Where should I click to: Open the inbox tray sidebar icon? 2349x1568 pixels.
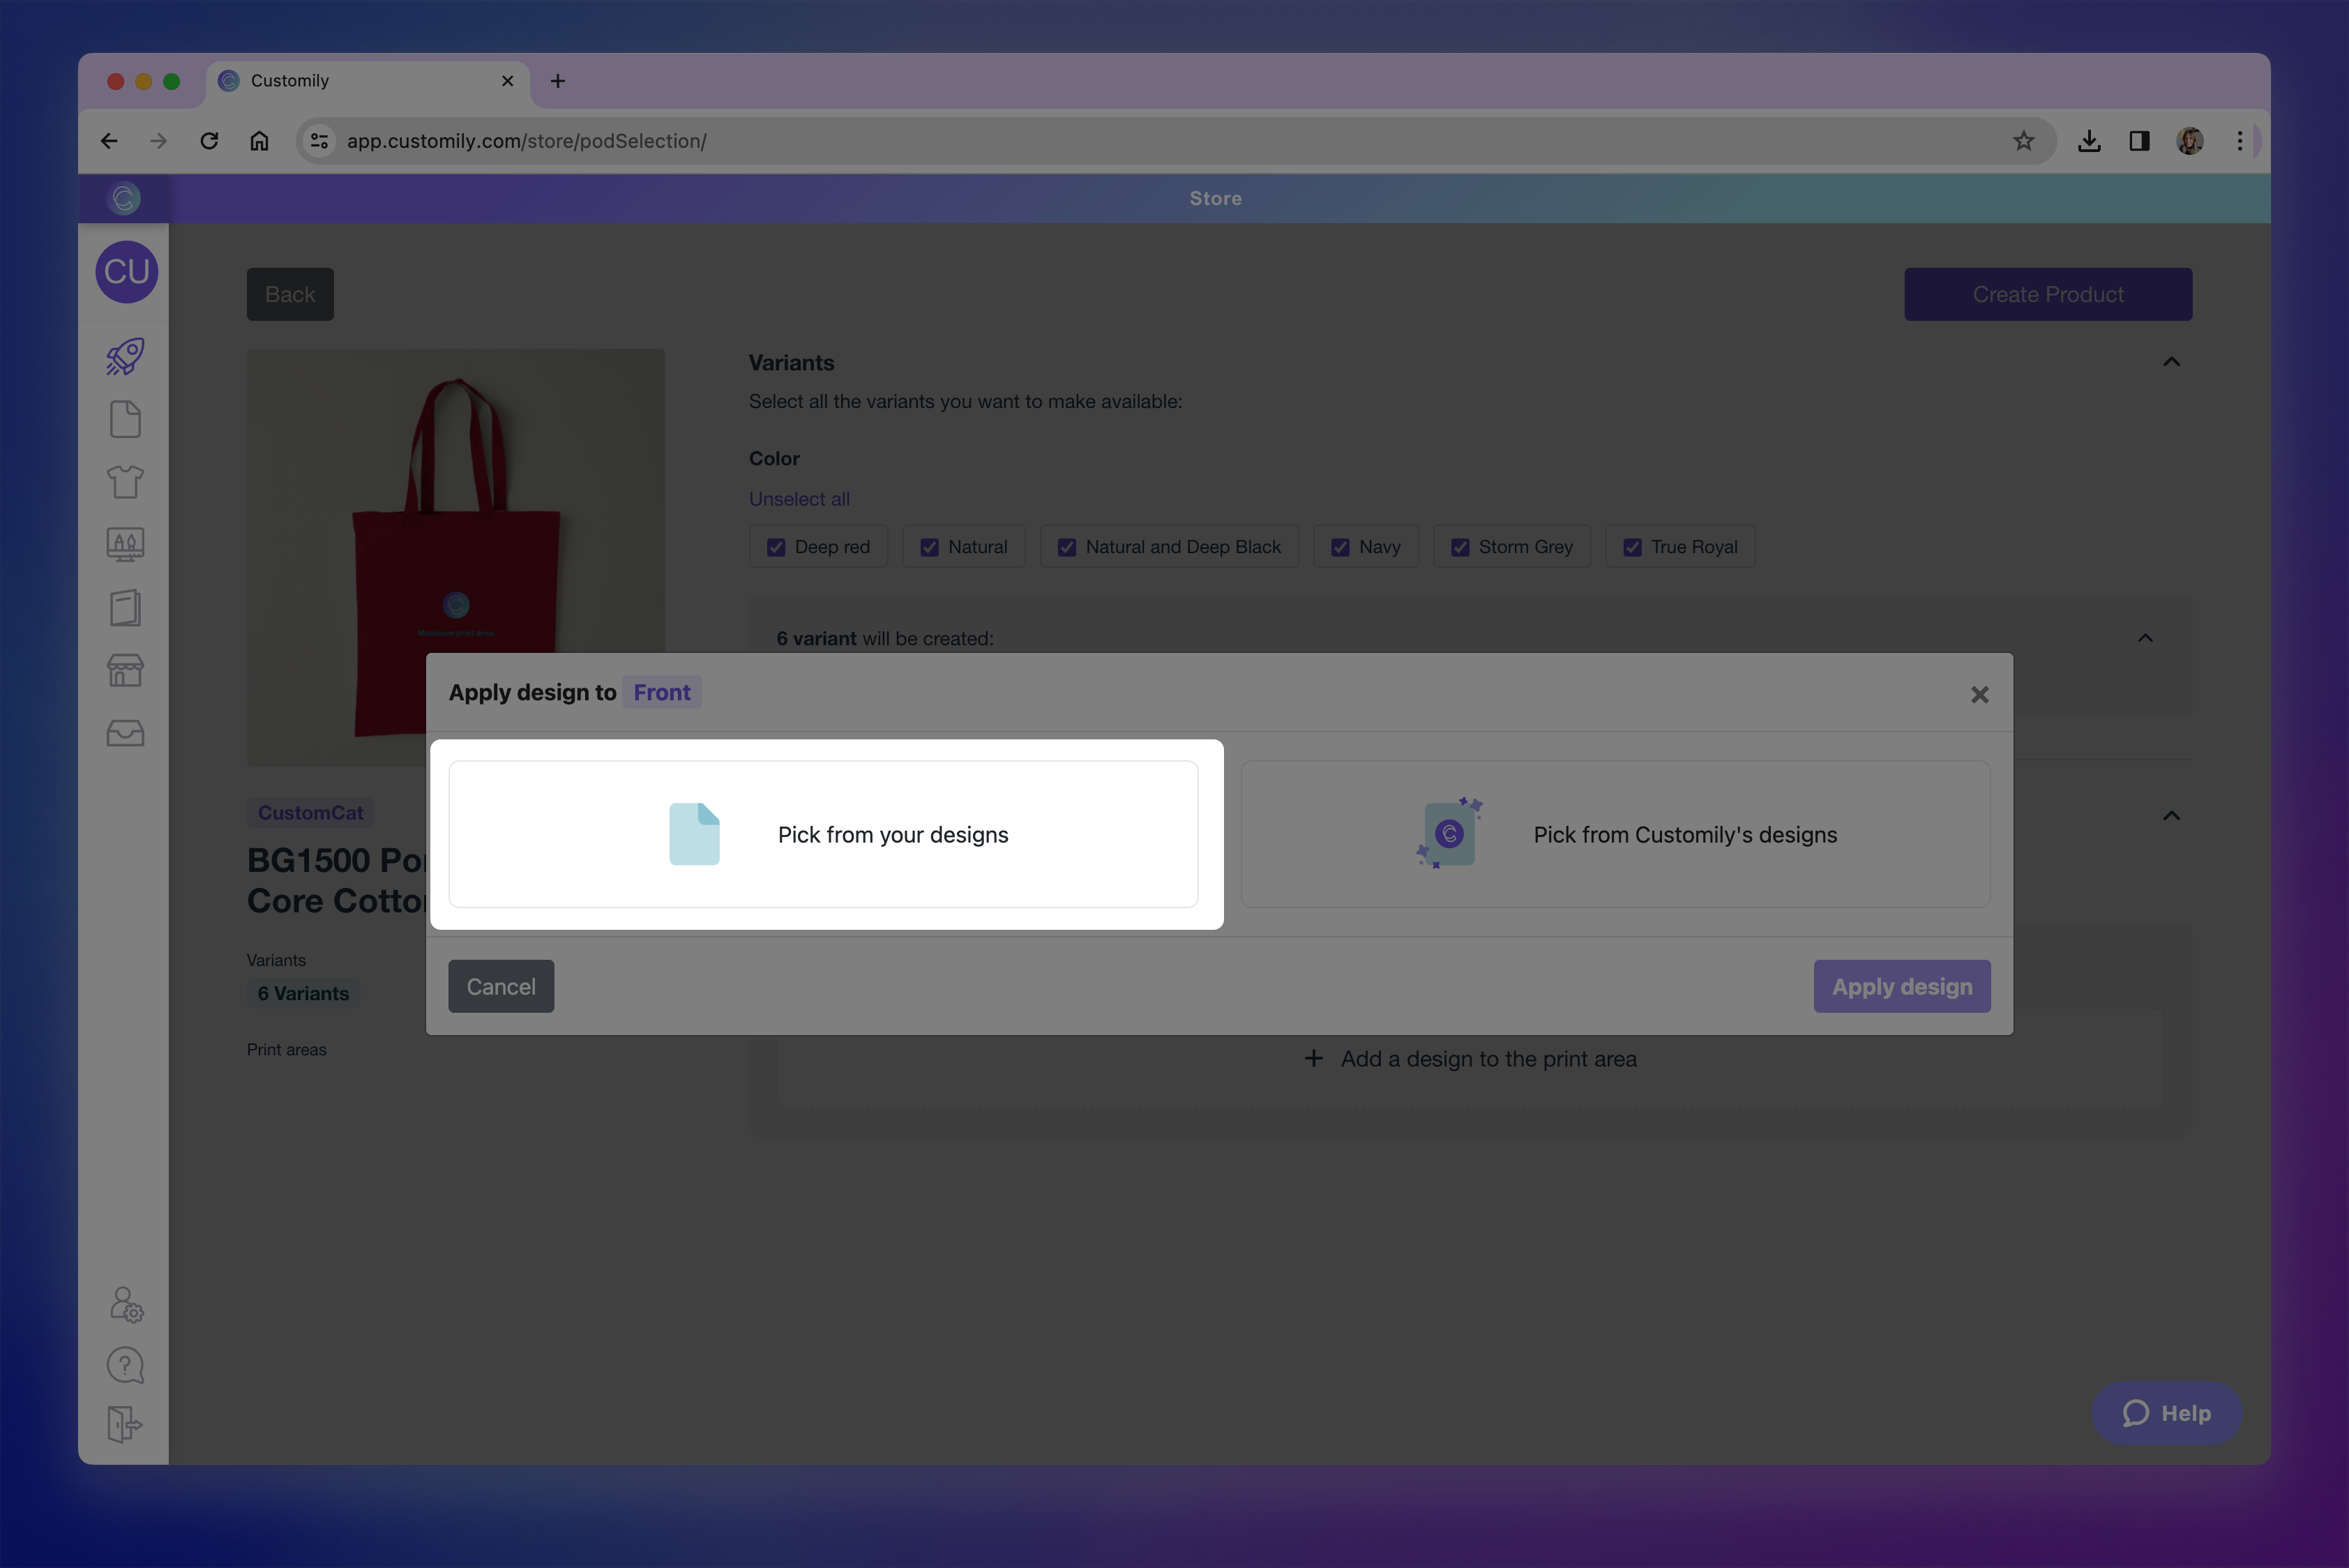point(125,733)
